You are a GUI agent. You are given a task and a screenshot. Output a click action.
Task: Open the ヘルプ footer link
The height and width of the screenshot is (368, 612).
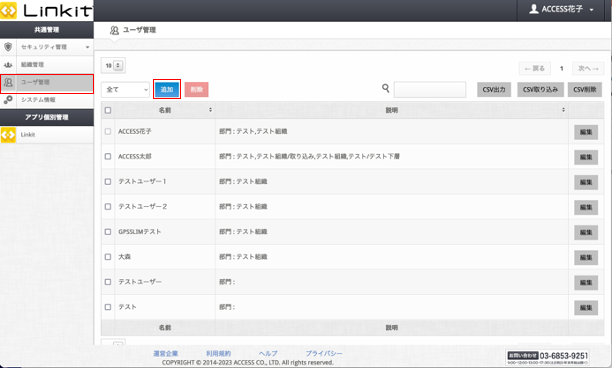click(268, 353)
